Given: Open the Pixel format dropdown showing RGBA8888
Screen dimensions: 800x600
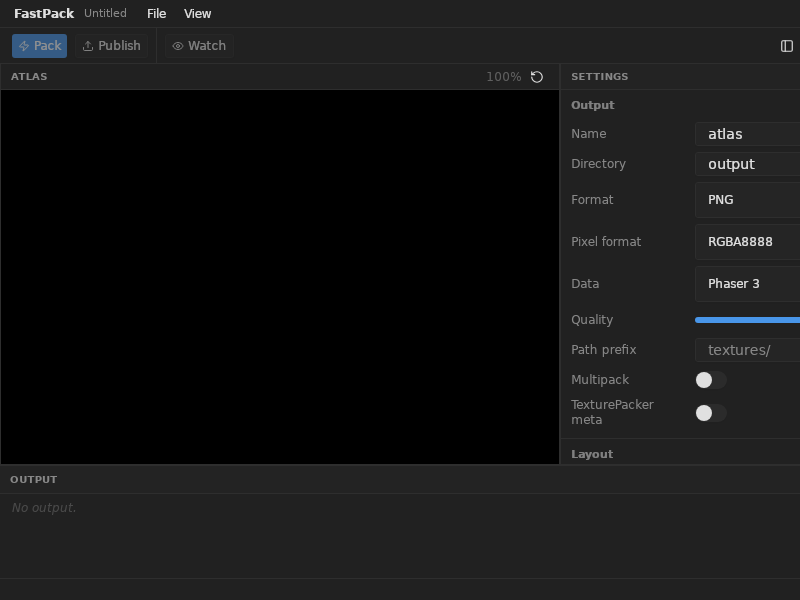Looking at the screenshot, I should point(747,242).
